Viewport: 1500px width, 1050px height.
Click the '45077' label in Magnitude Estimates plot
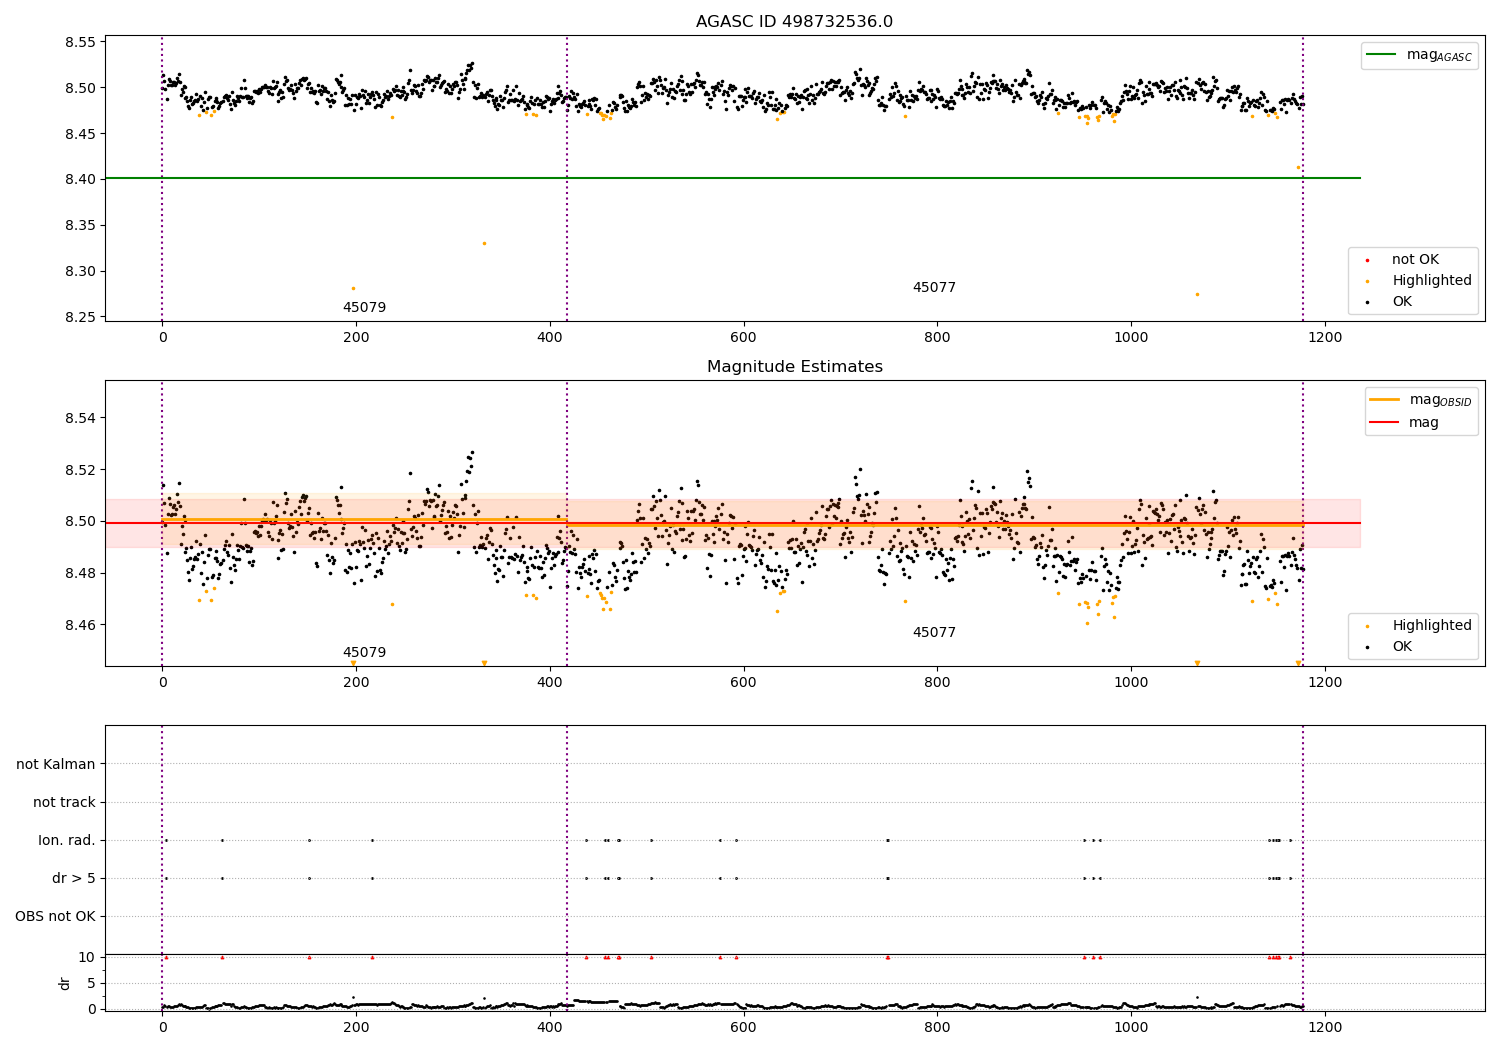click(x=934, y=633)
